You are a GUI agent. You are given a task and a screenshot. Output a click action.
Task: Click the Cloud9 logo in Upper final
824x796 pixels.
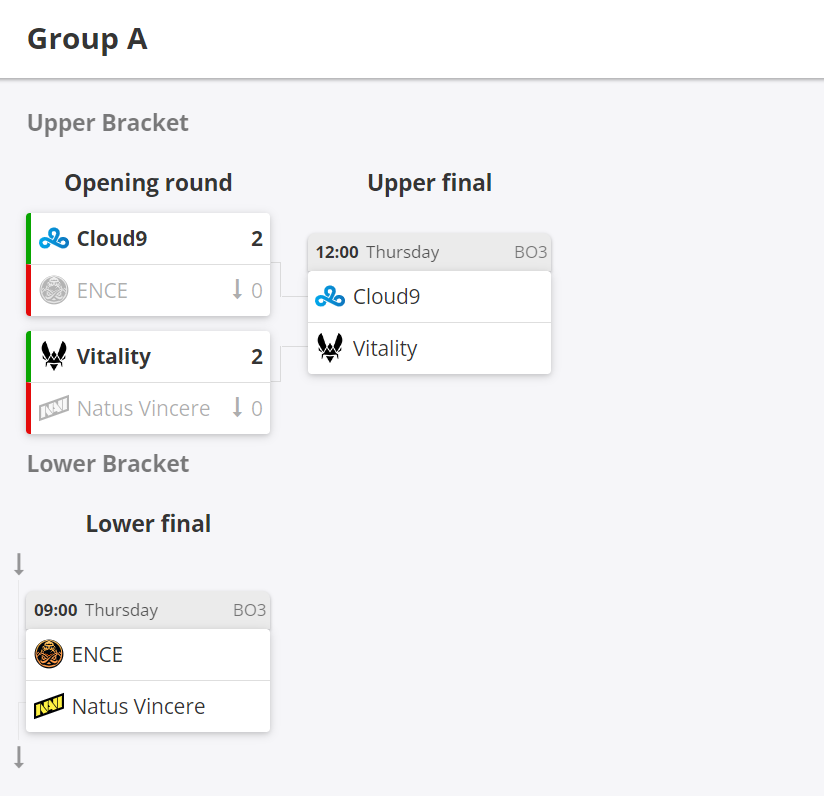pyautogui.click(x=330, y=296)
